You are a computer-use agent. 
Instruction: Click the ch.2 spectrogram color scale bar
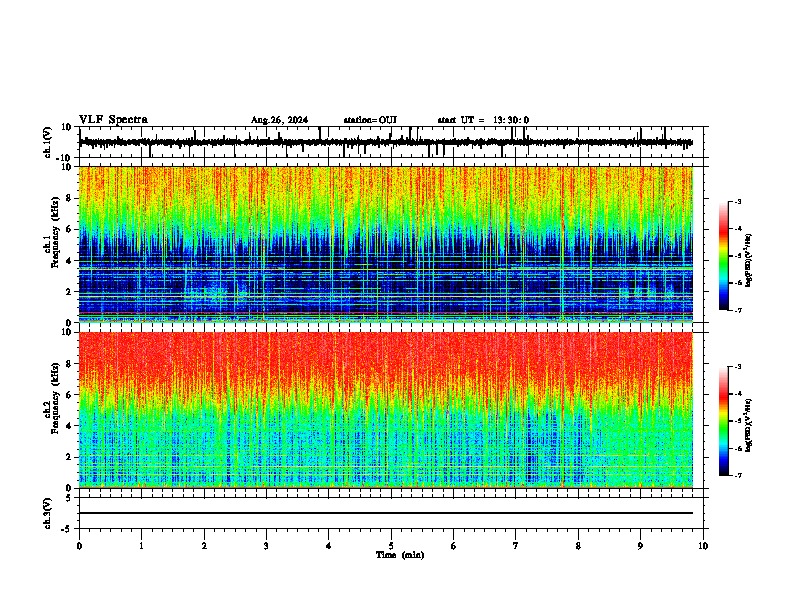[x=724, y=421]
